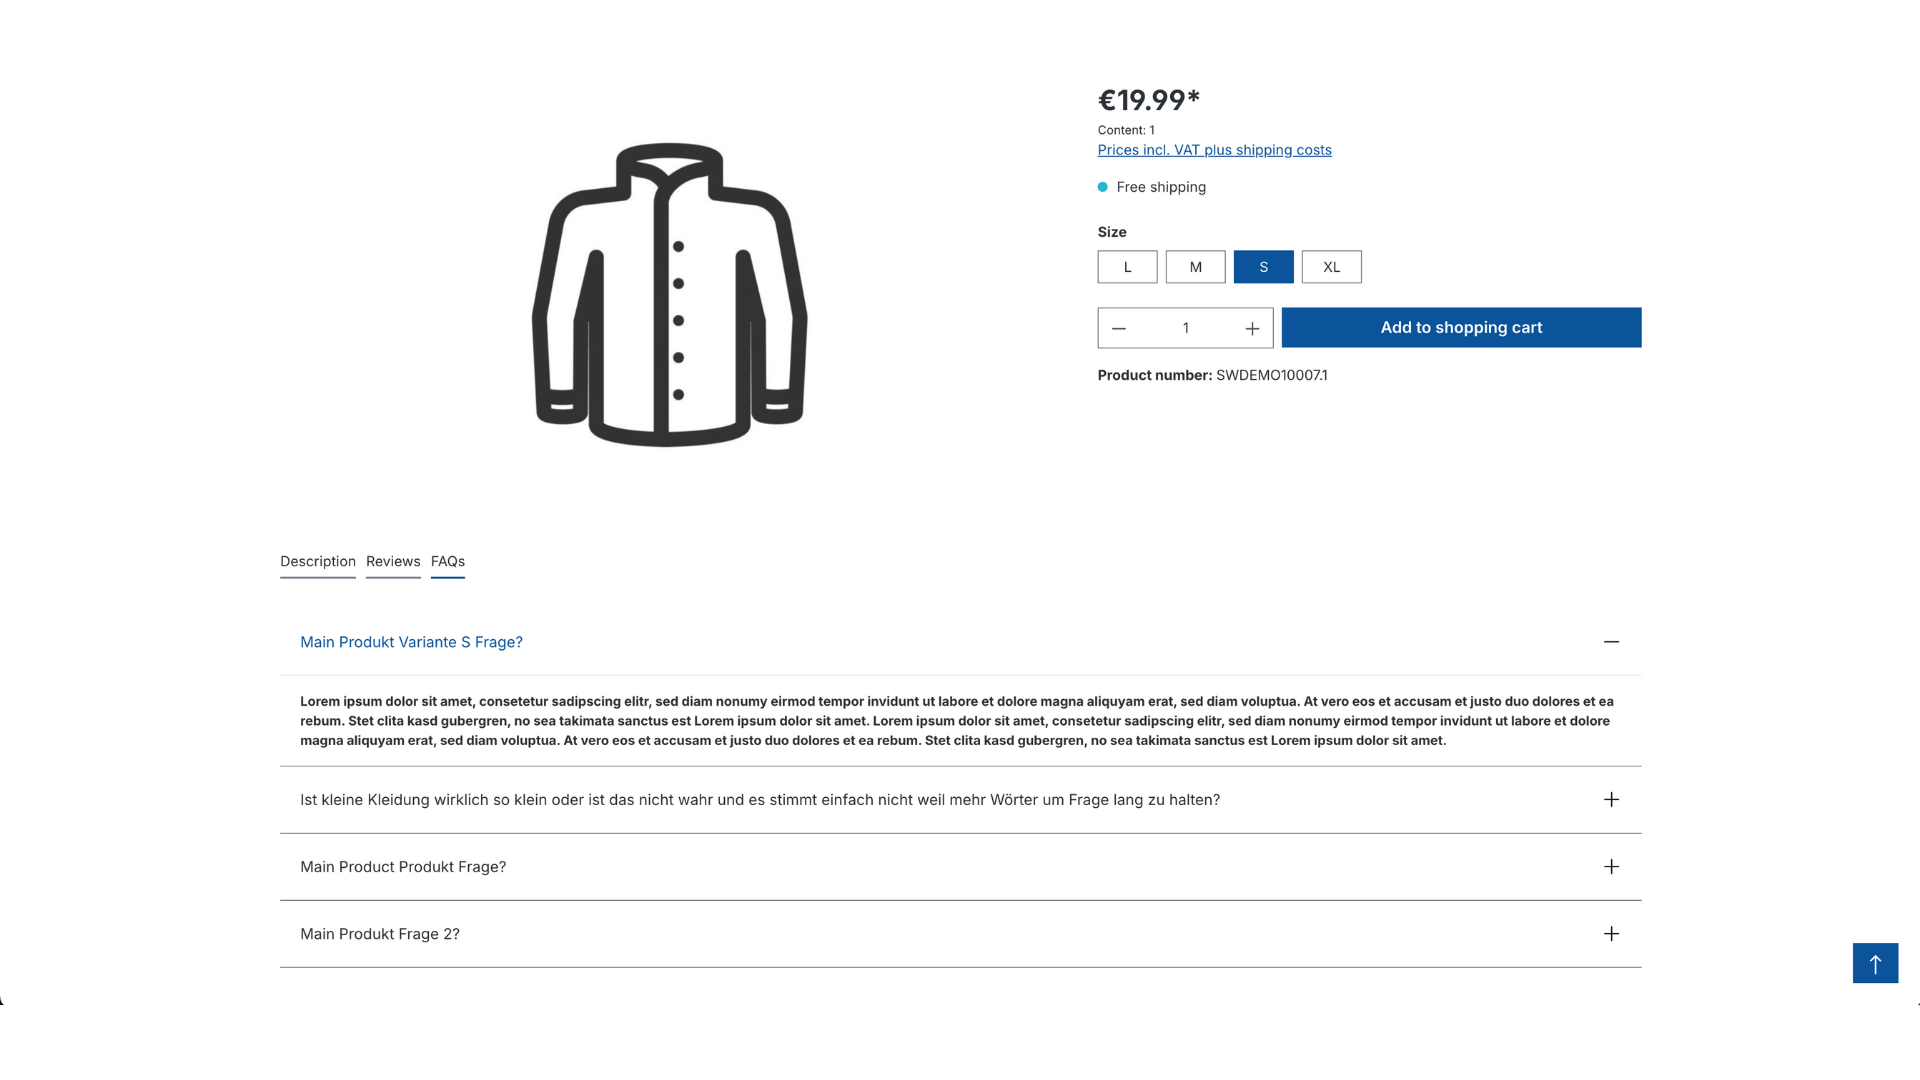The image size is (1920, 1080).
Task: Click the scroll-to-top arrow icon
Action: click(x=1875, y=963)
